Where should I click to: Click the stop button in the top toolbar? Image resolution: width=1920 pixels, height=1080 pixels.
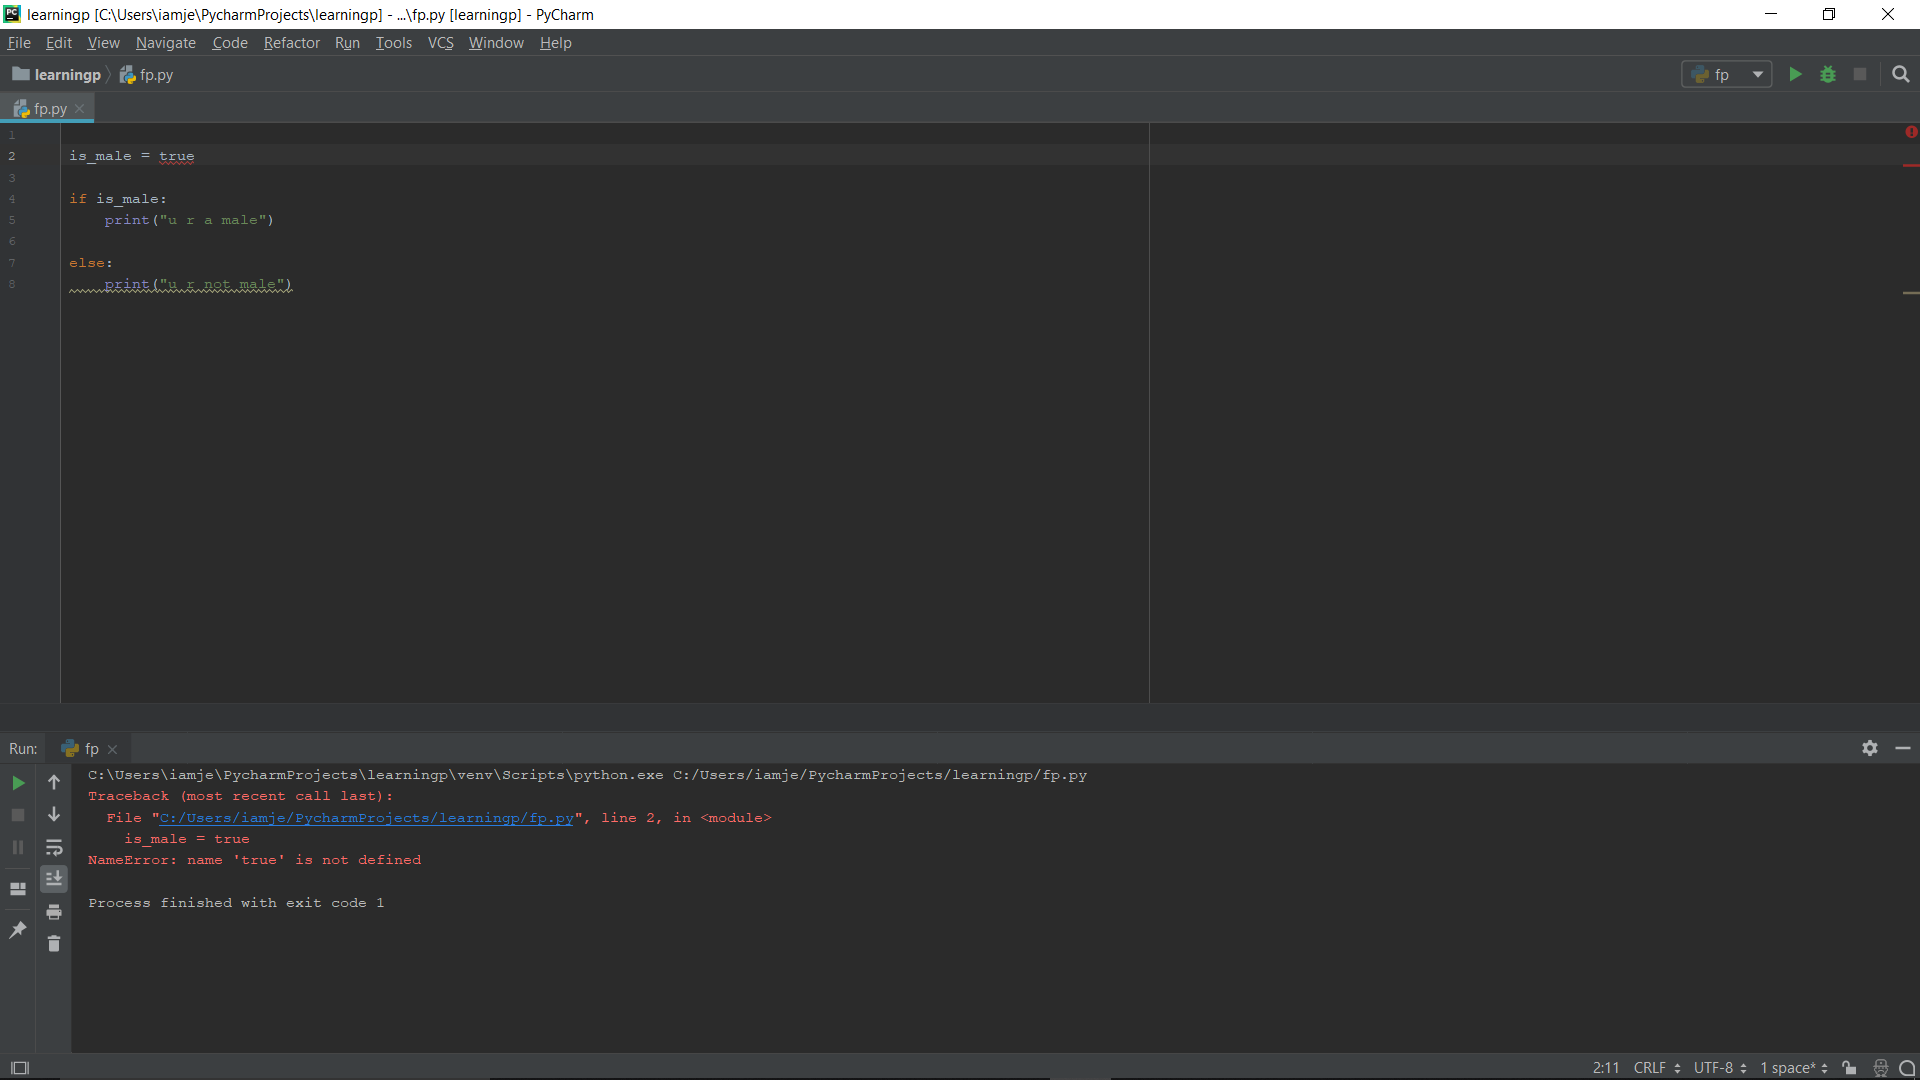[x=1860, y=74]
